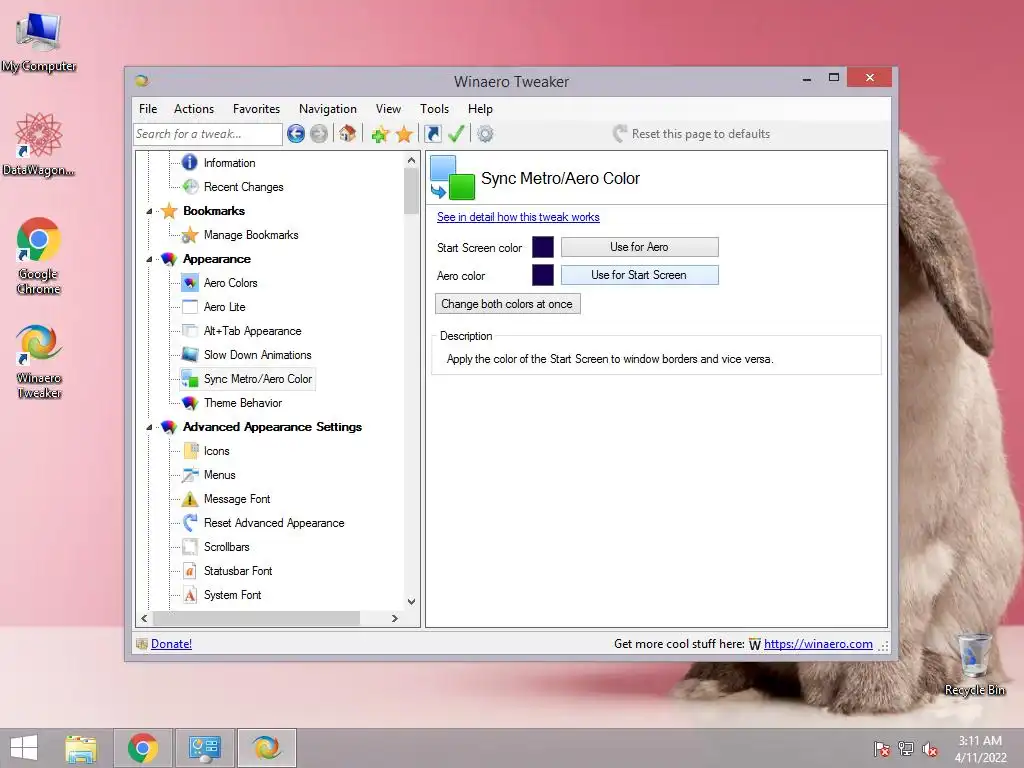
Task: Click the Donate! link
Action: (x=171, y=644)
